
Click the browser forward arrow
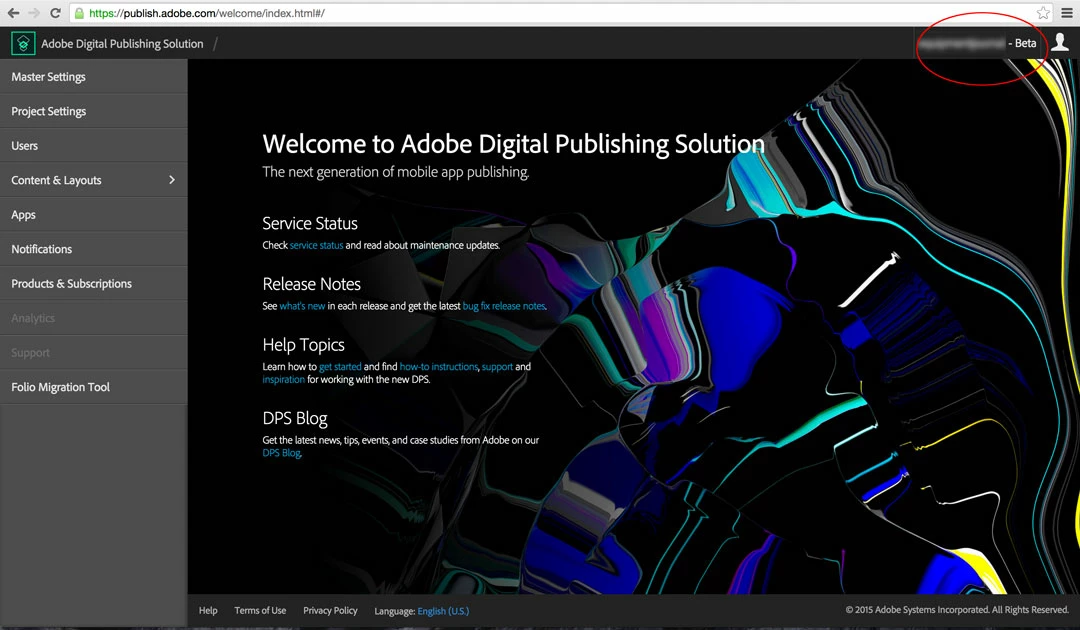coord(34,12)
